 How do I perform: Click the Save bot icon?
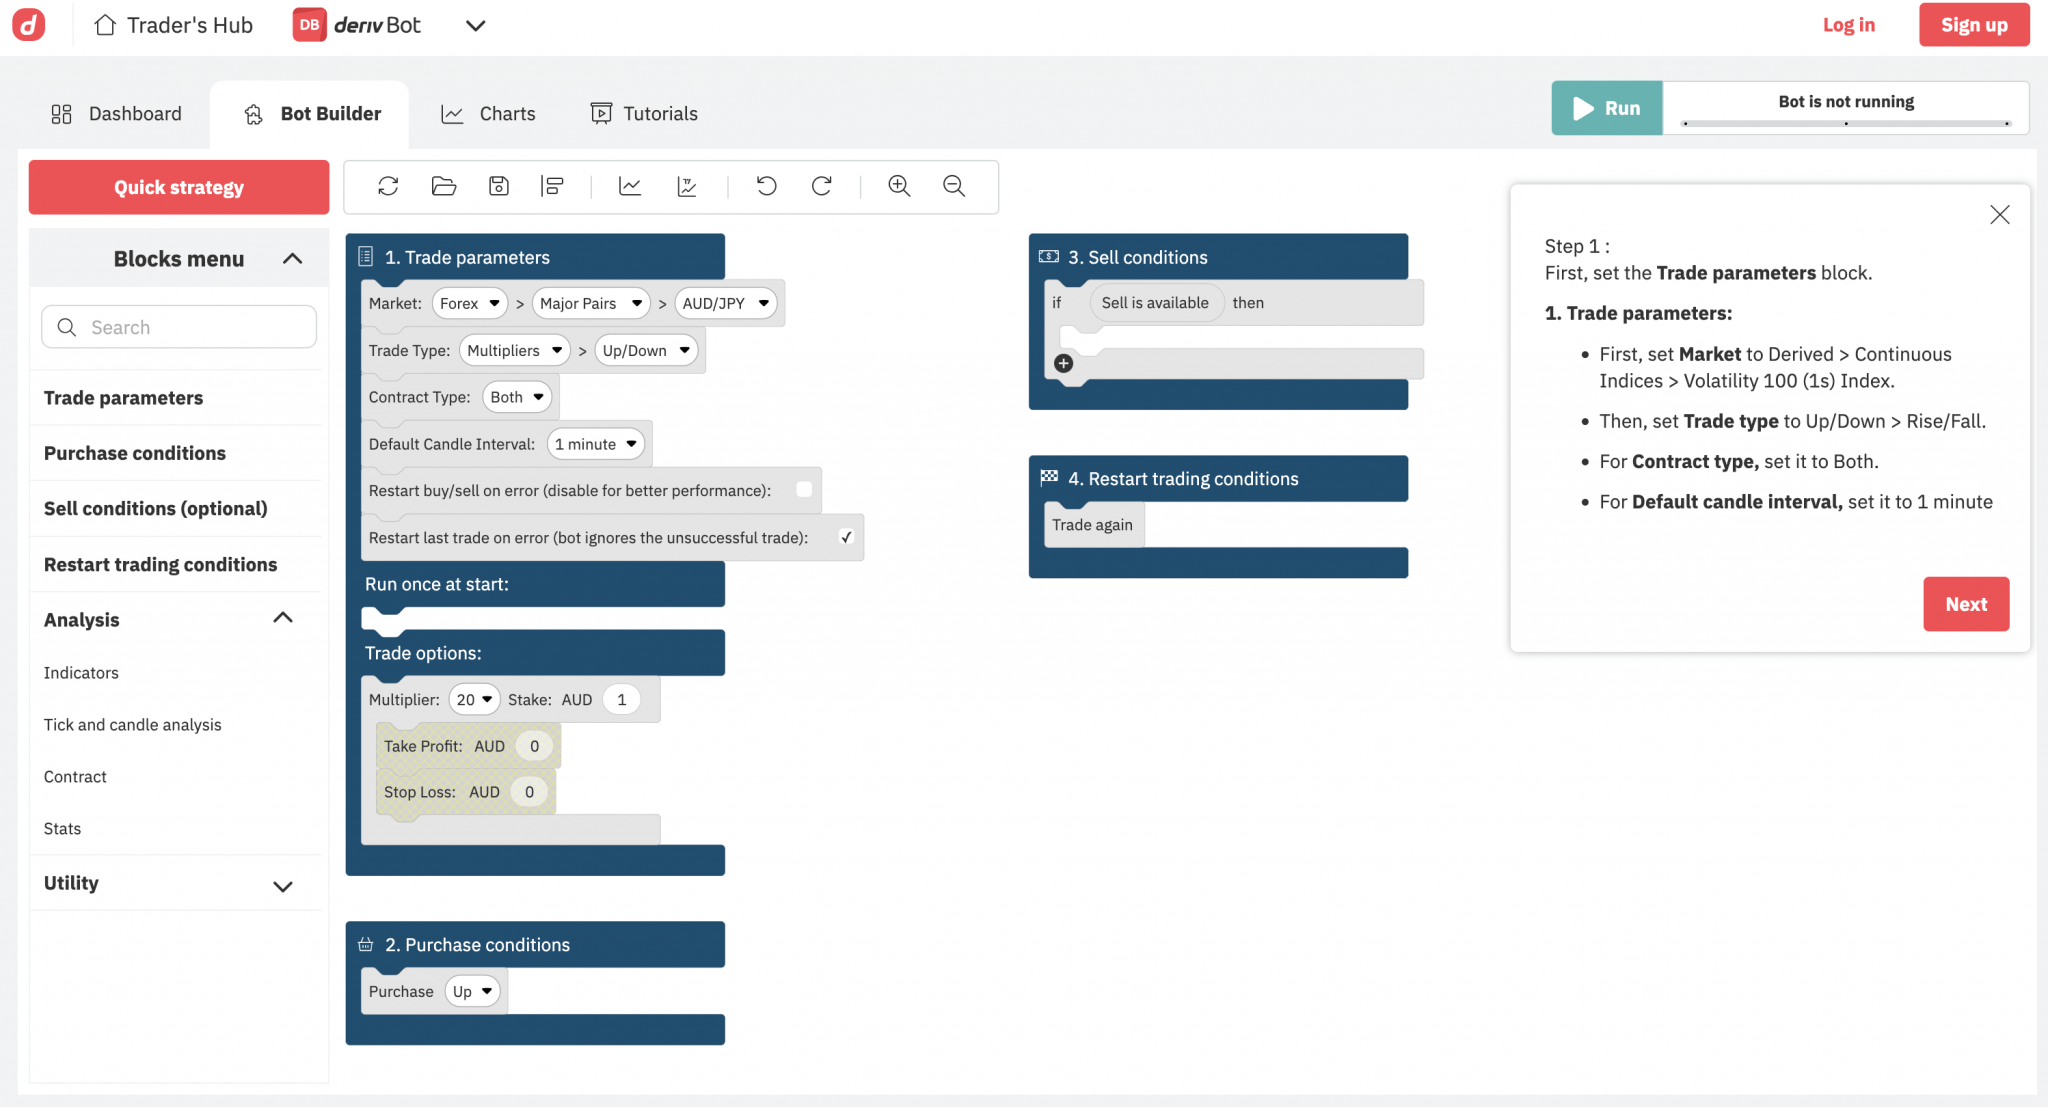pos(498,186)
